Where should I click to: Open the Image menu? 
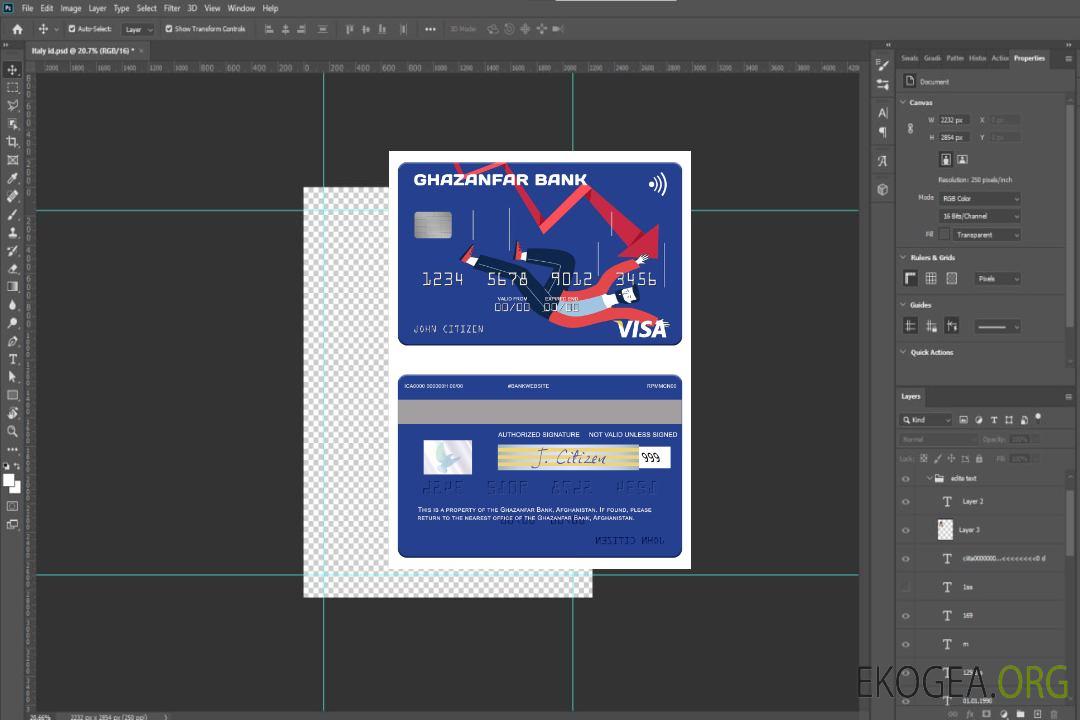click(70, 8)
